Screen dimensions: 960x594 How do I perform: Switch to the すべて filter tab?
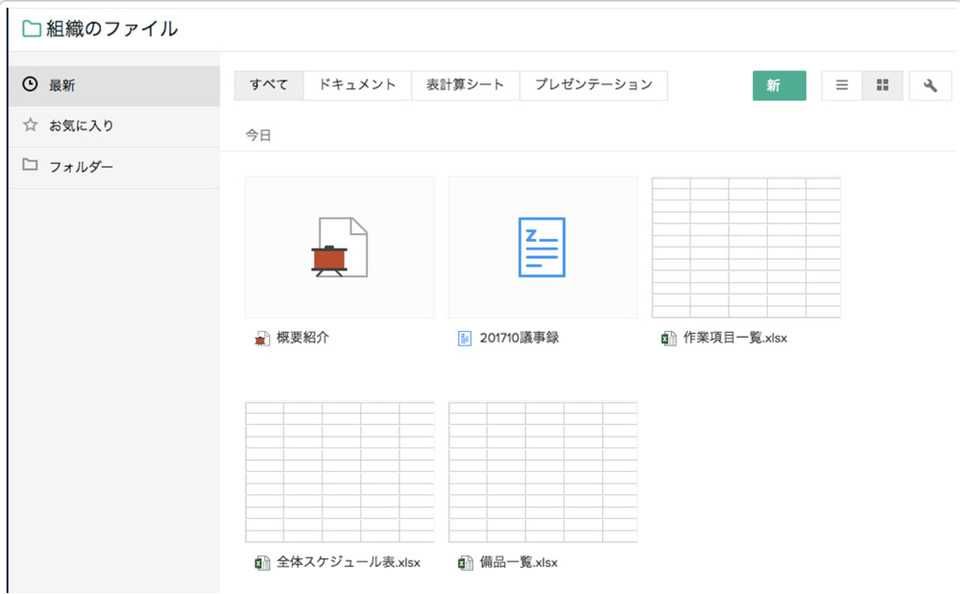(267, 85)
